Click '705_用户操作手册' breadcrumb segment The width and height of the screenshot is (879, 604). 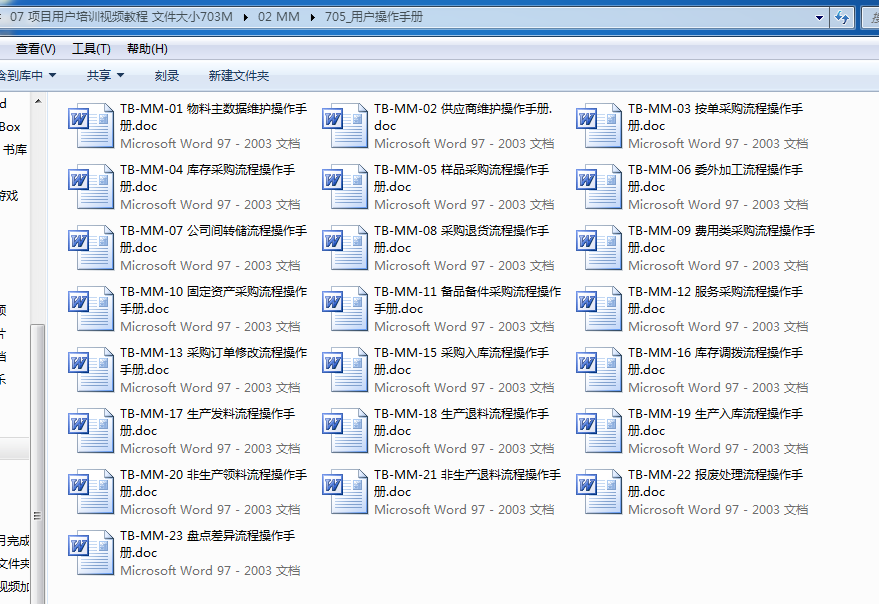point(374,17)
